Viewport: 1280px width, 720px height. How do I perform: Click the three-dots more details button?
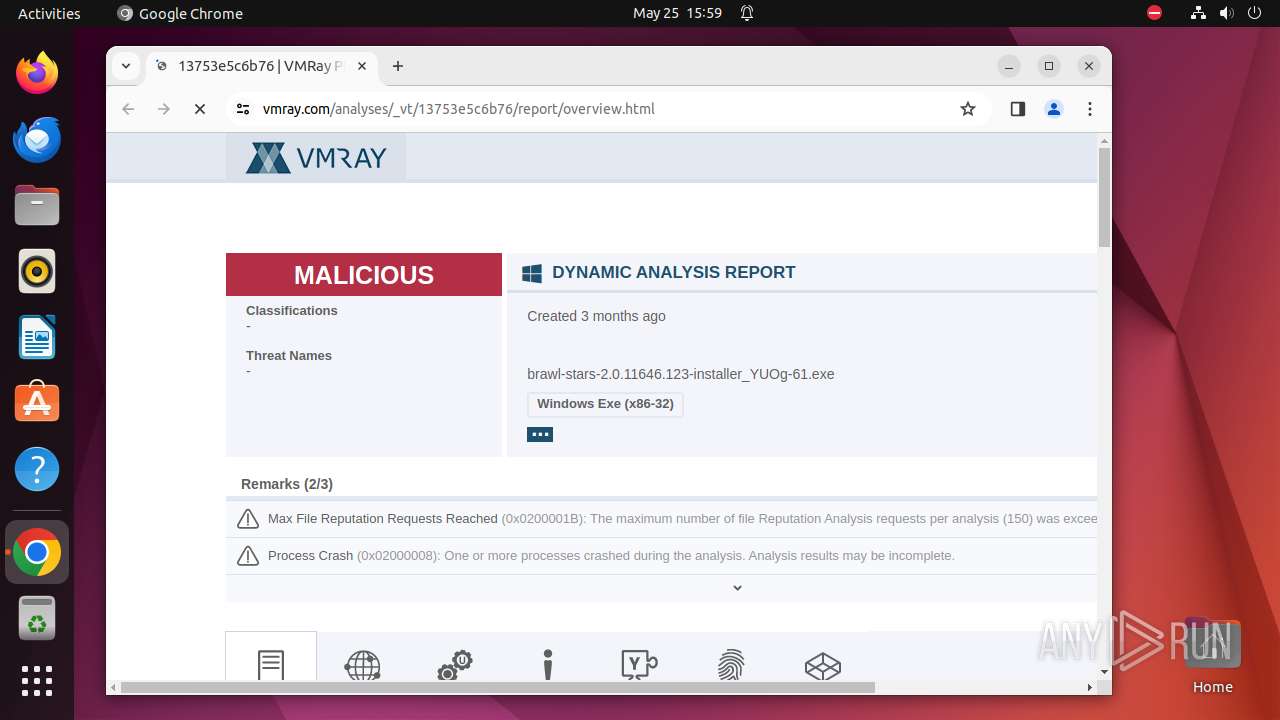click(540, 434)
